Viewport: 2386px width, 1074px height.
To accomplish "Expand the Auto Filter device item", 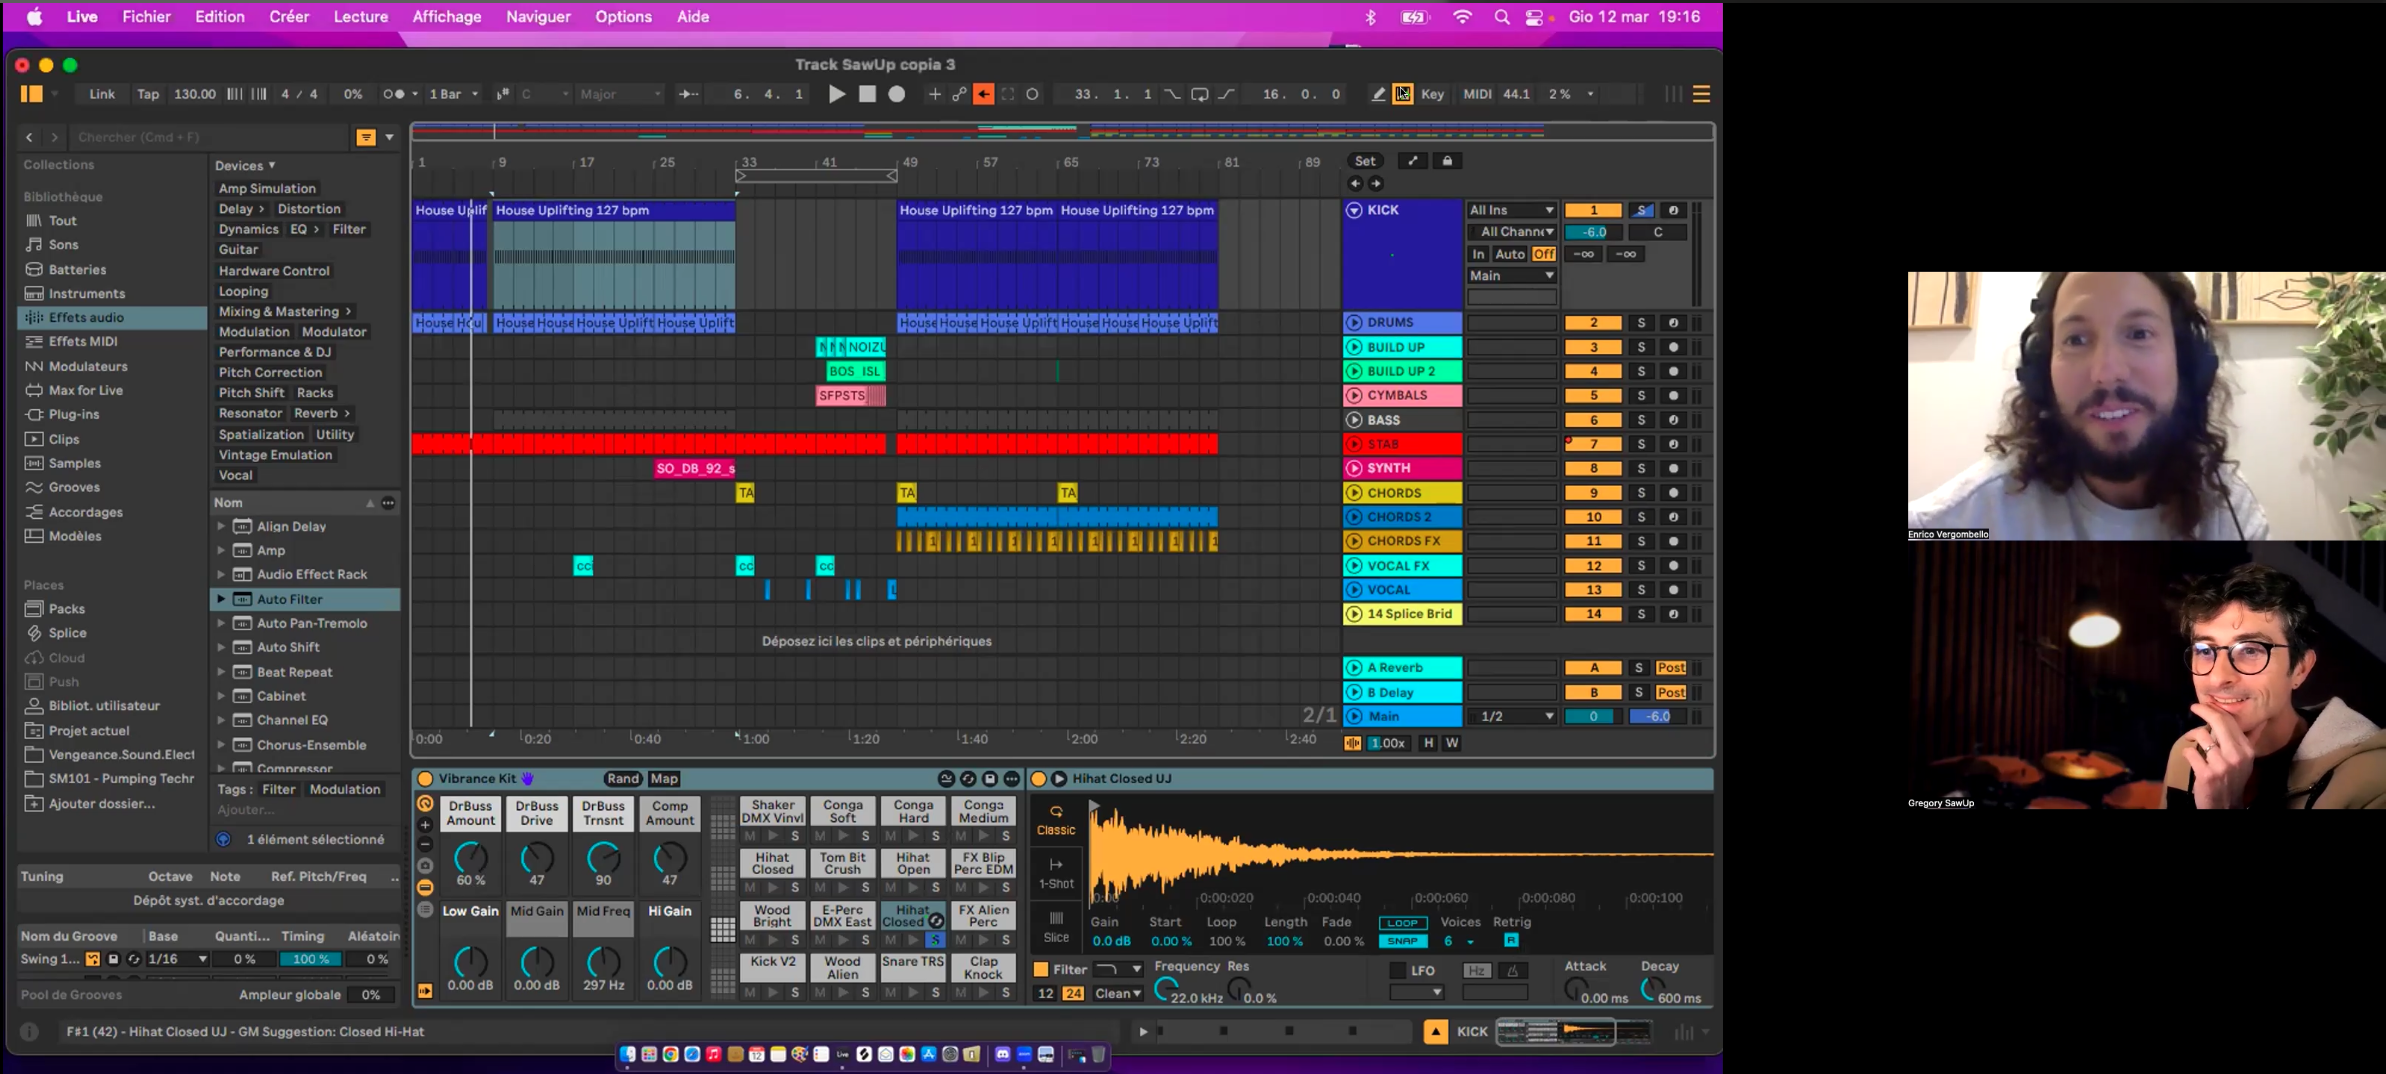I will coord(221,599).
